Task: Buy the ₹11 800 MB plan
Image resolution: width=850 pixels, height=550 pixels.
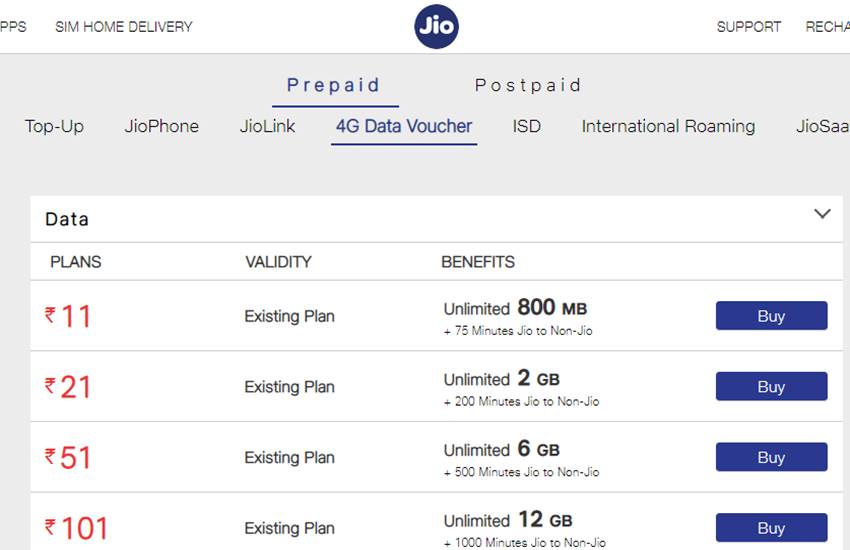Action: pos(771,316)
